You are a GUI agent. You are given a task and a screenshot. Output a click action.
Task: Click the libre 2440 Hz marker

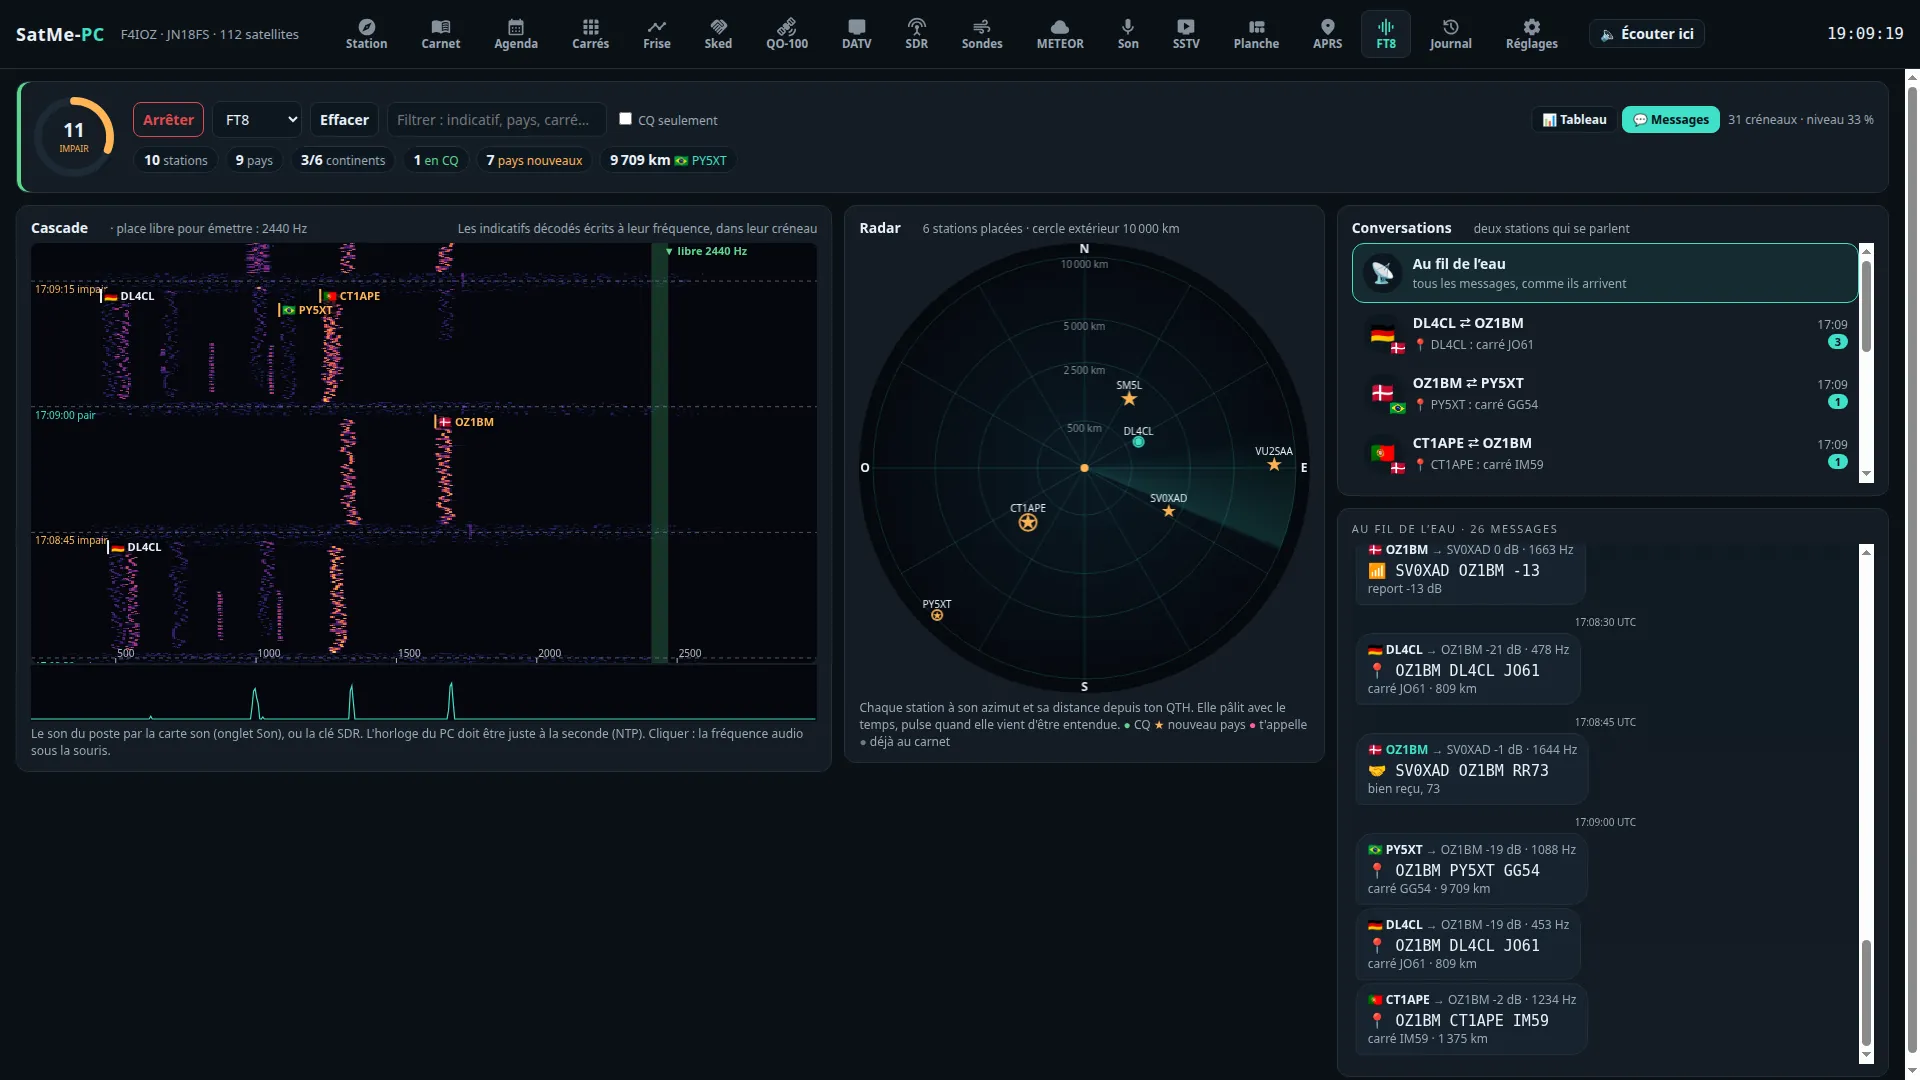706,251
